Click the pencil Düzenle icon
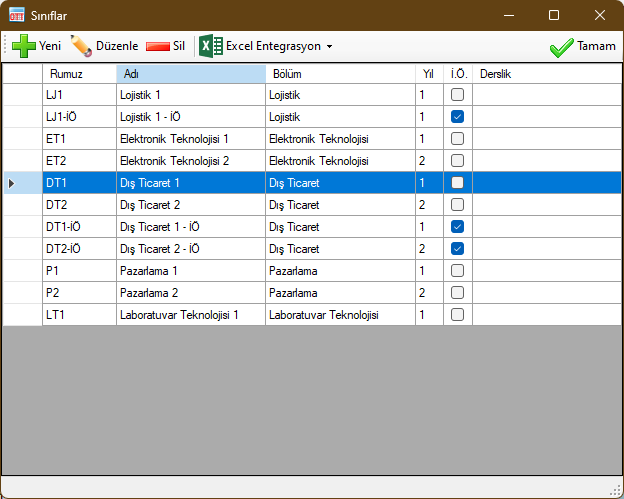The height and width of the screenshot is (499, 624). 81,46
